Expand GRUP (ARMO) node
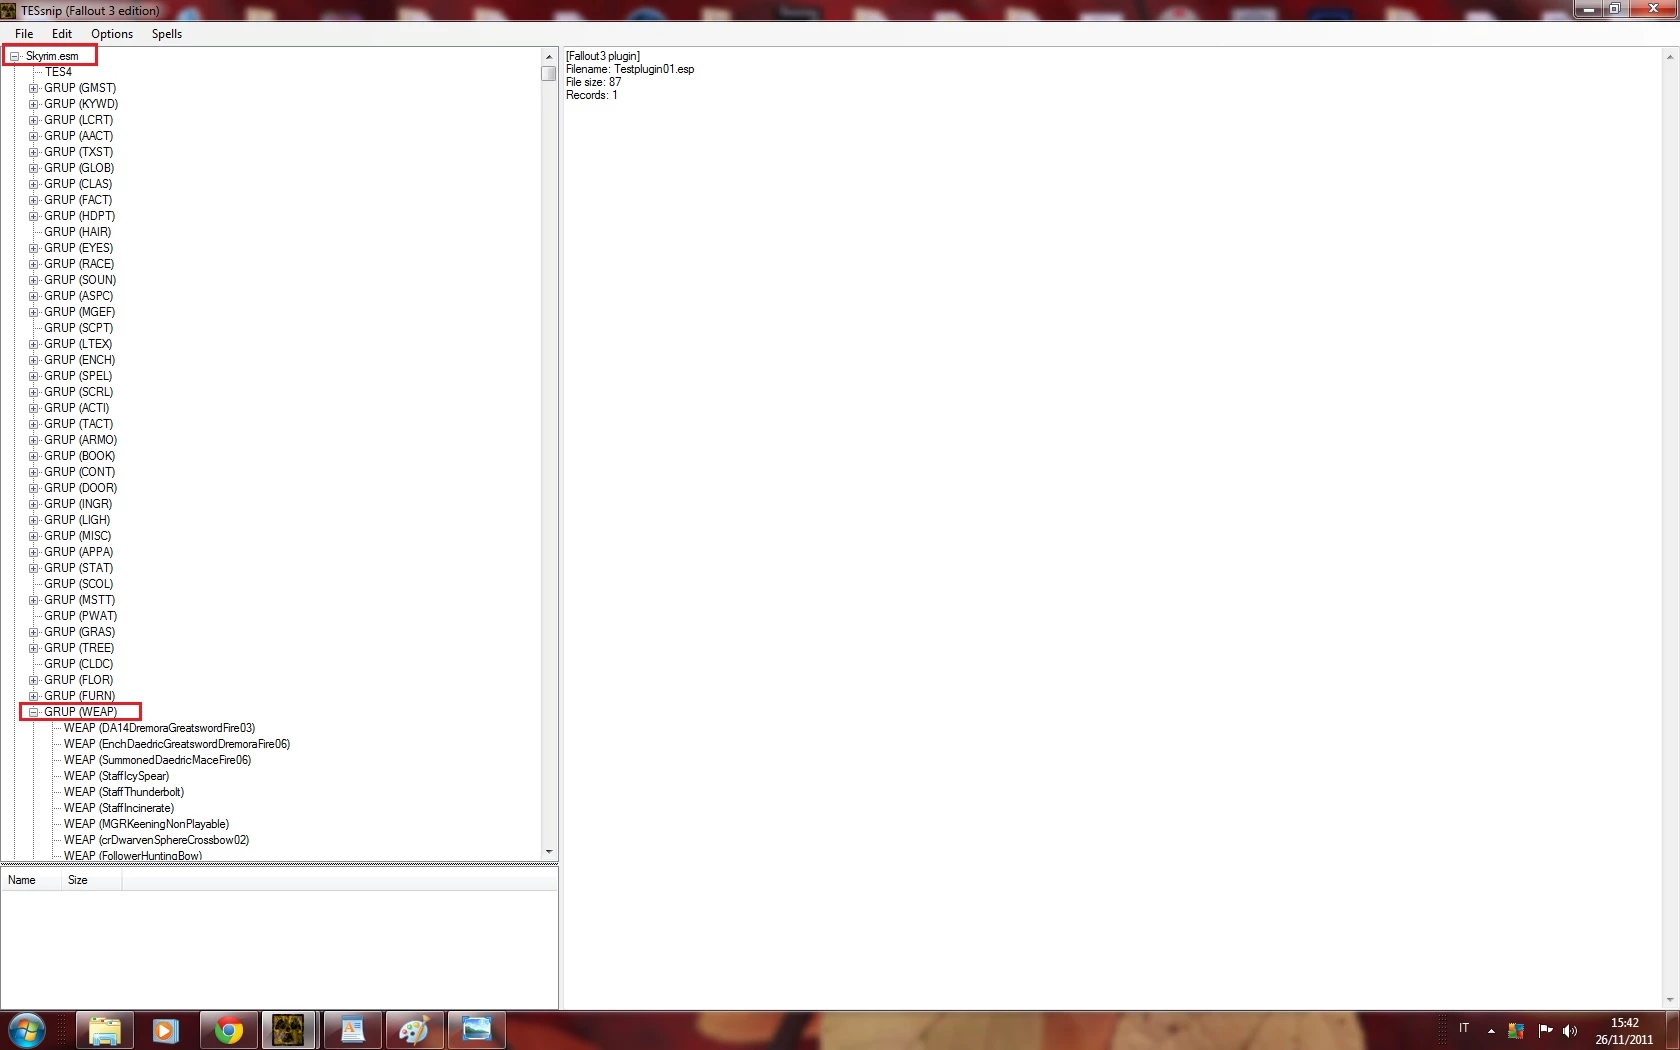 click(33, 440)
